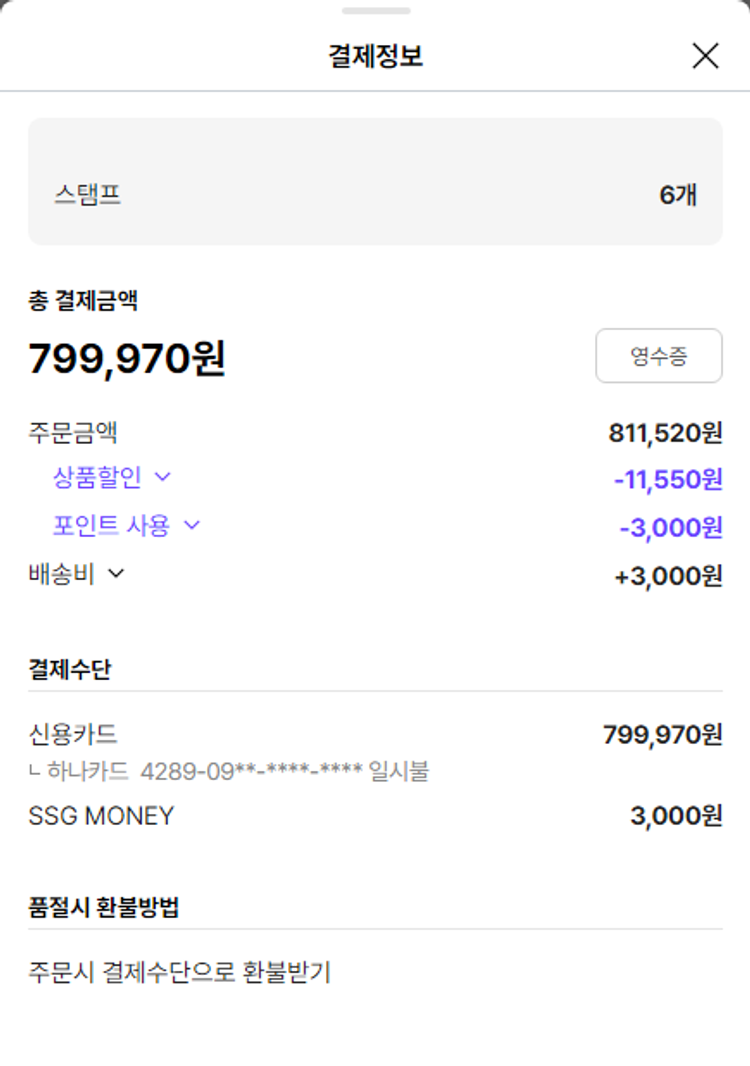
Task: Click the -11,550원 discount amount
Action: point(668,480)
